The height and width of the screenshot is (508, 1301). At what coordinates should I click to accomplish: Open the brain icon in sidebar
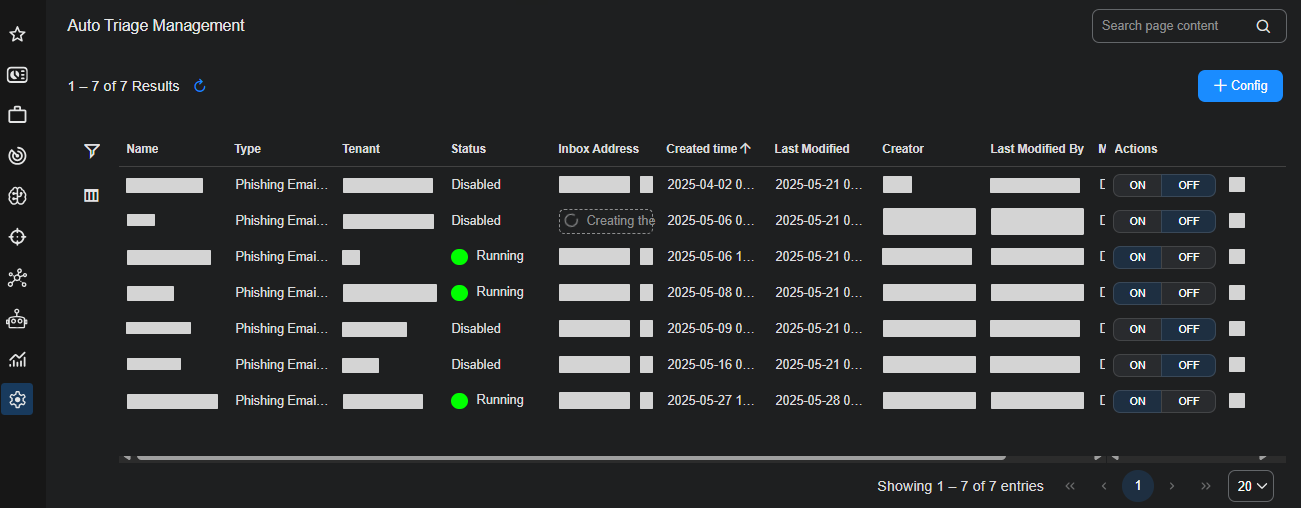click(x=17, y=196)
